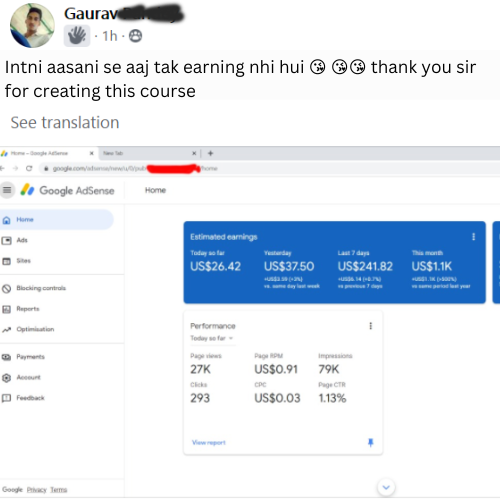Open the 1h post timestamp
Screen dimensions: 500x500
click(110, 36)
